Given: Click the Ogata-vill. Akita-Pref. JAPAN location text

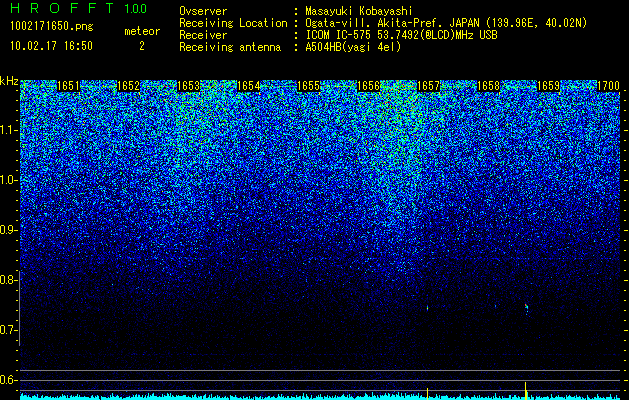Looking at the screenshot, I should coord(446,23).
